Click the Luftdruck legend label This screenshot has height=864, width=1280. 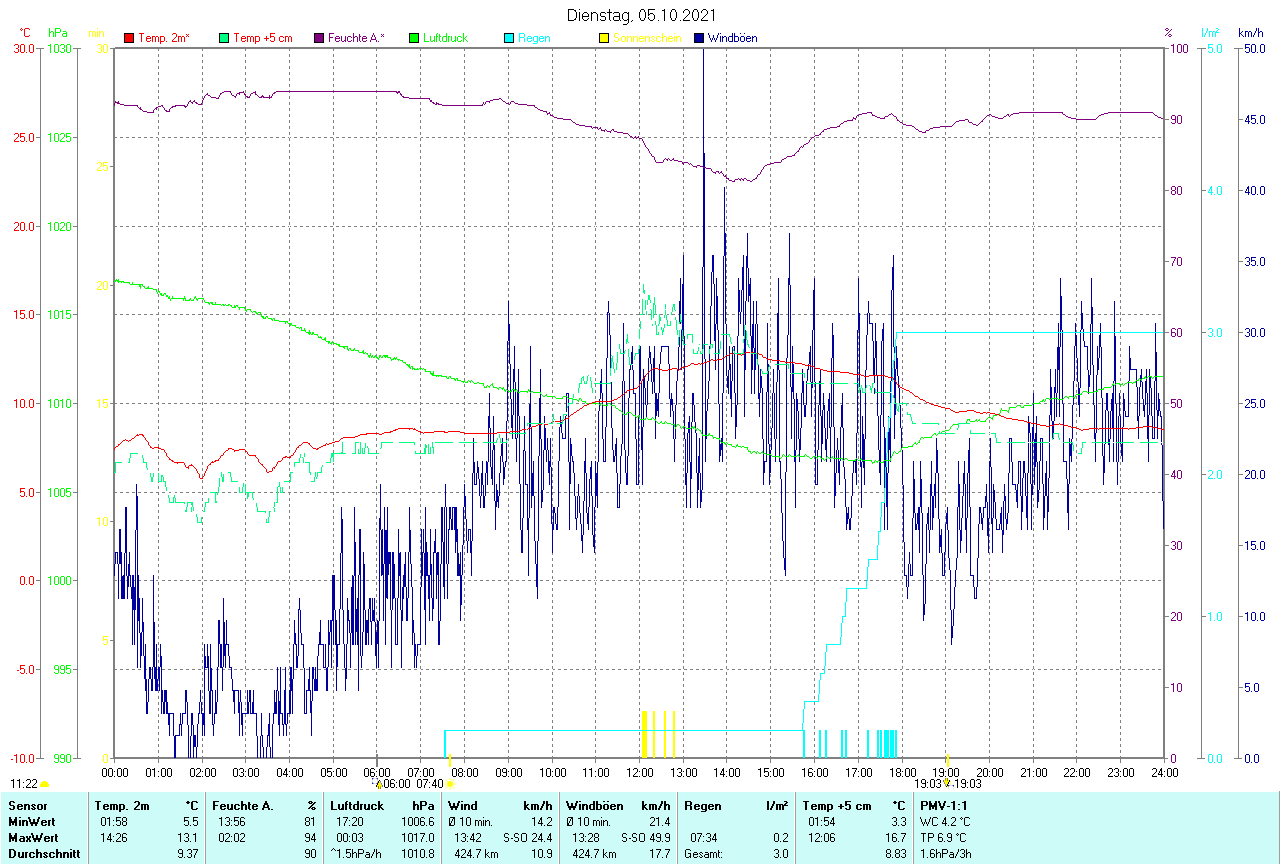(445, 38)
